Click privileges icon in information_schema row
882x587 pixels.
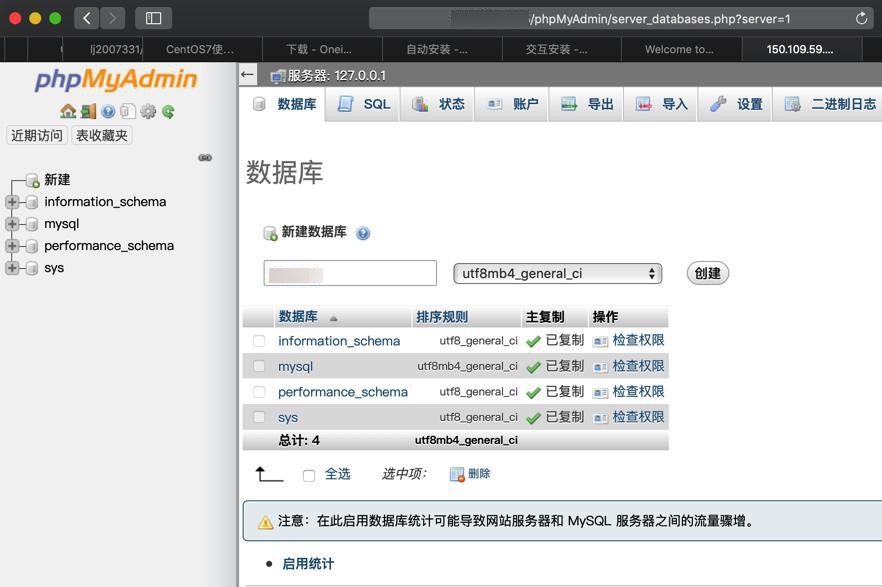pos(600,341)
